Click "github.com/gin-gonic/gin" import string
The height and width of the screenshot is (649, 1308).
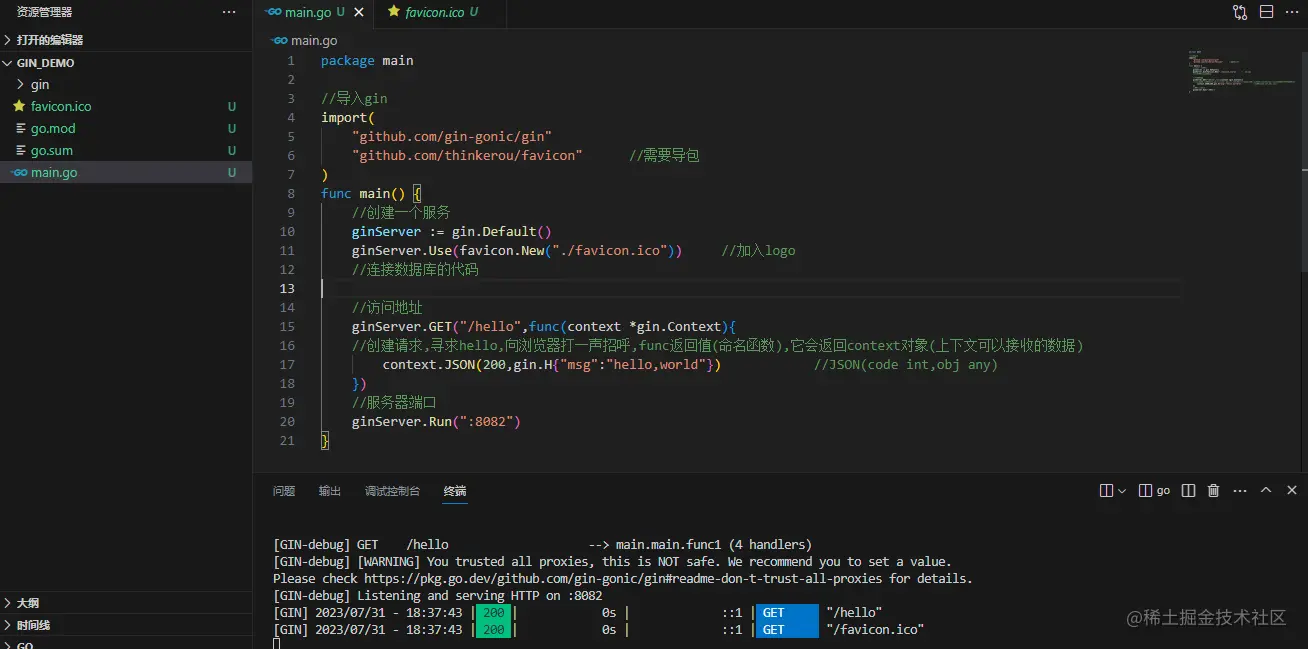pyautogui.click(x=451, y=136)
